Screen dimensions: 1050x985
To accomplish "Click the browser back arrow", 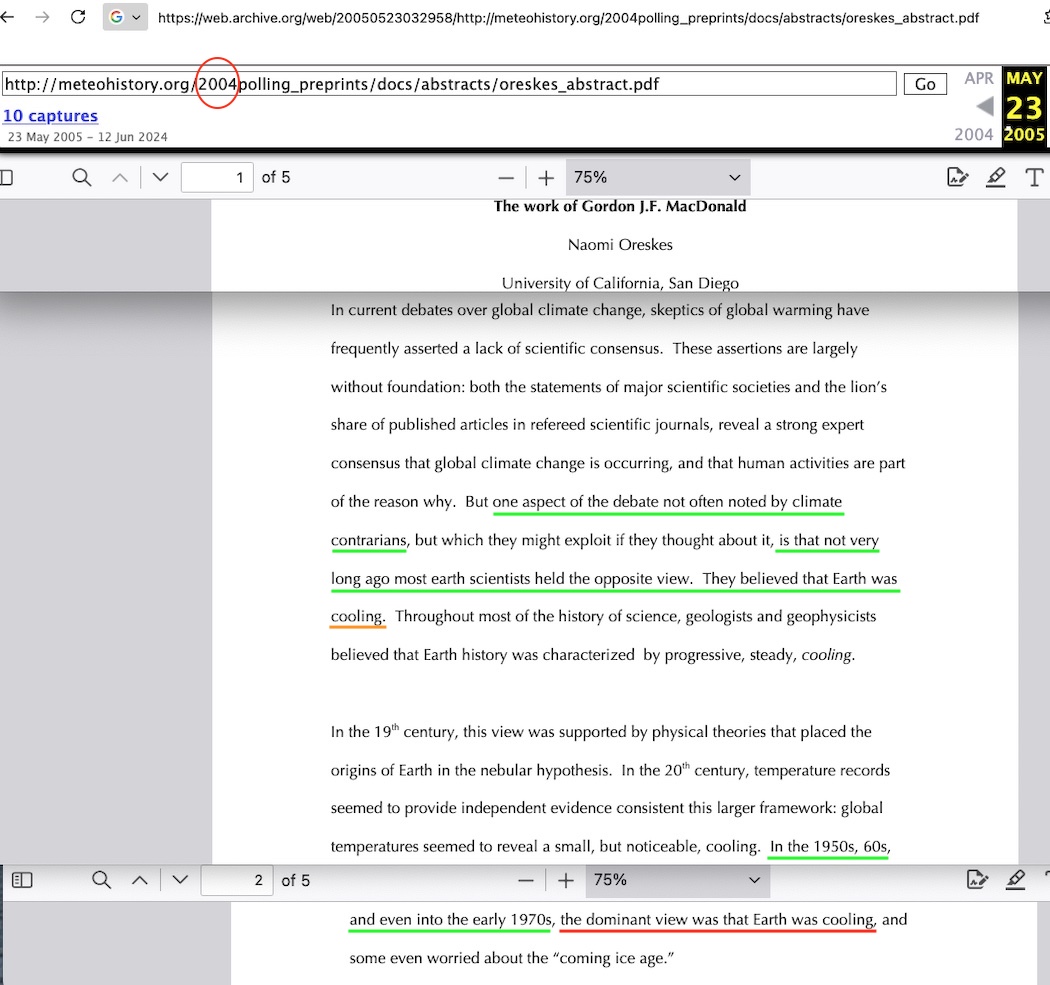I will point(8,18).
